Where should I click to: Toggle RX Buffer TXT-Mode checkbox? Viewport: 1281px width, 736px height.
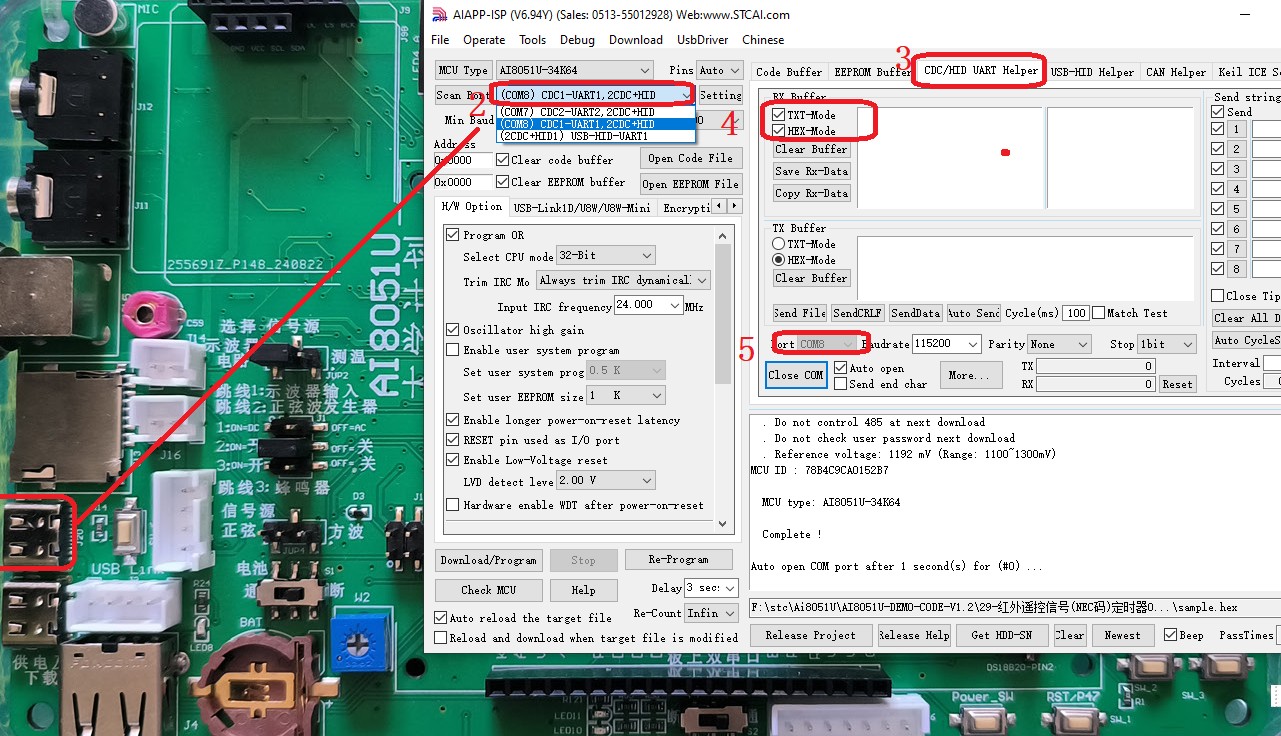[x=779, y=115]
